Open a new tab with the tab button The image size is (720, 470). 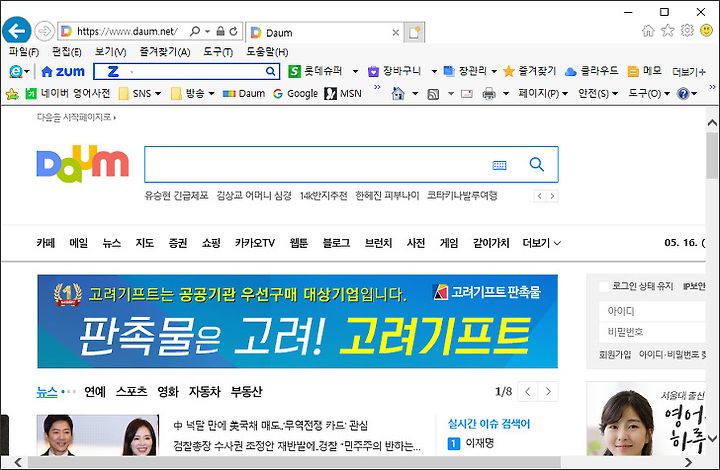tap(414, 33)
